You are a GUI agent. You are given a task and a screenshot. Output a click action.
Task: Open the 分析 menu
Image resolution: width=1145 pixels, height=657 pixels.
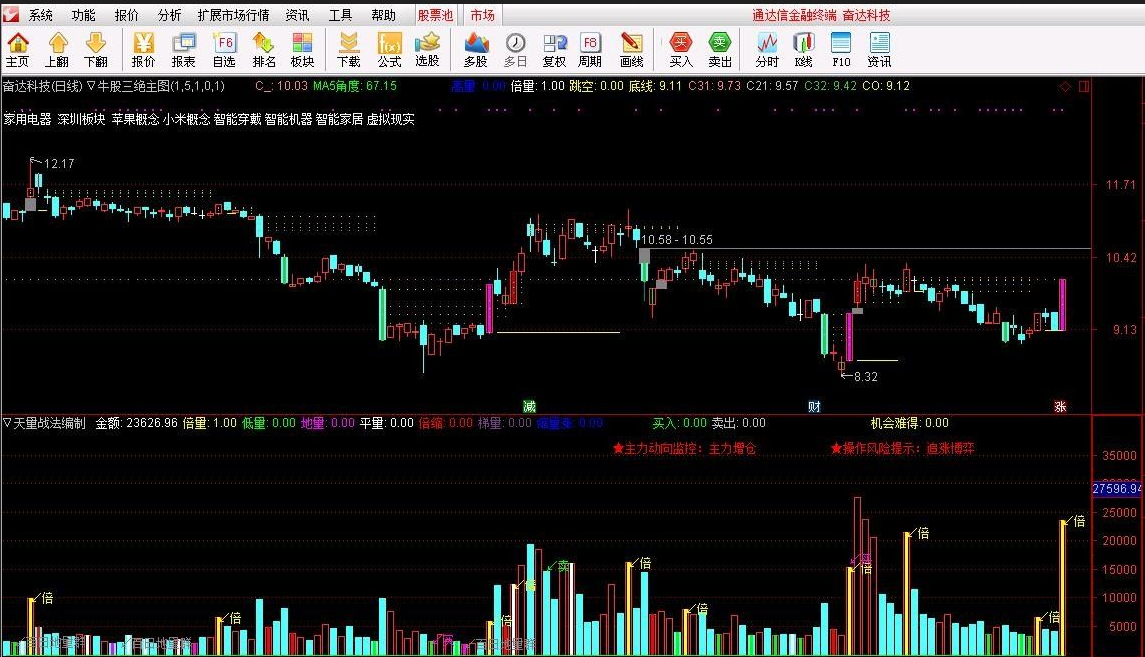169,15
